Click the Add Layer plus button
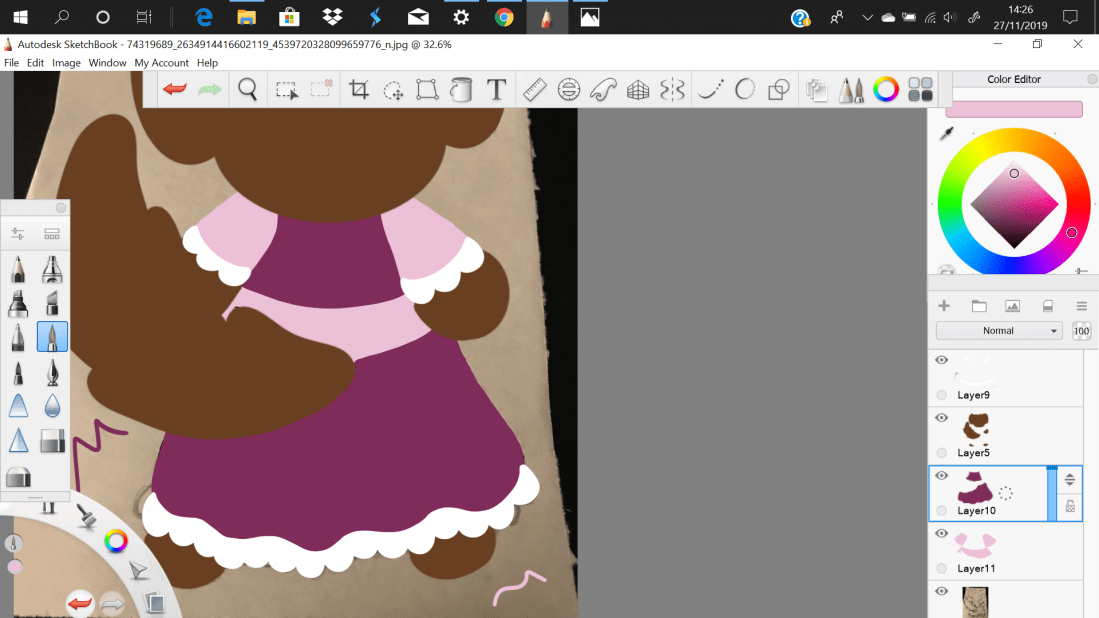Viewport: 1099px width, 618px height. [x=944, y=306]
